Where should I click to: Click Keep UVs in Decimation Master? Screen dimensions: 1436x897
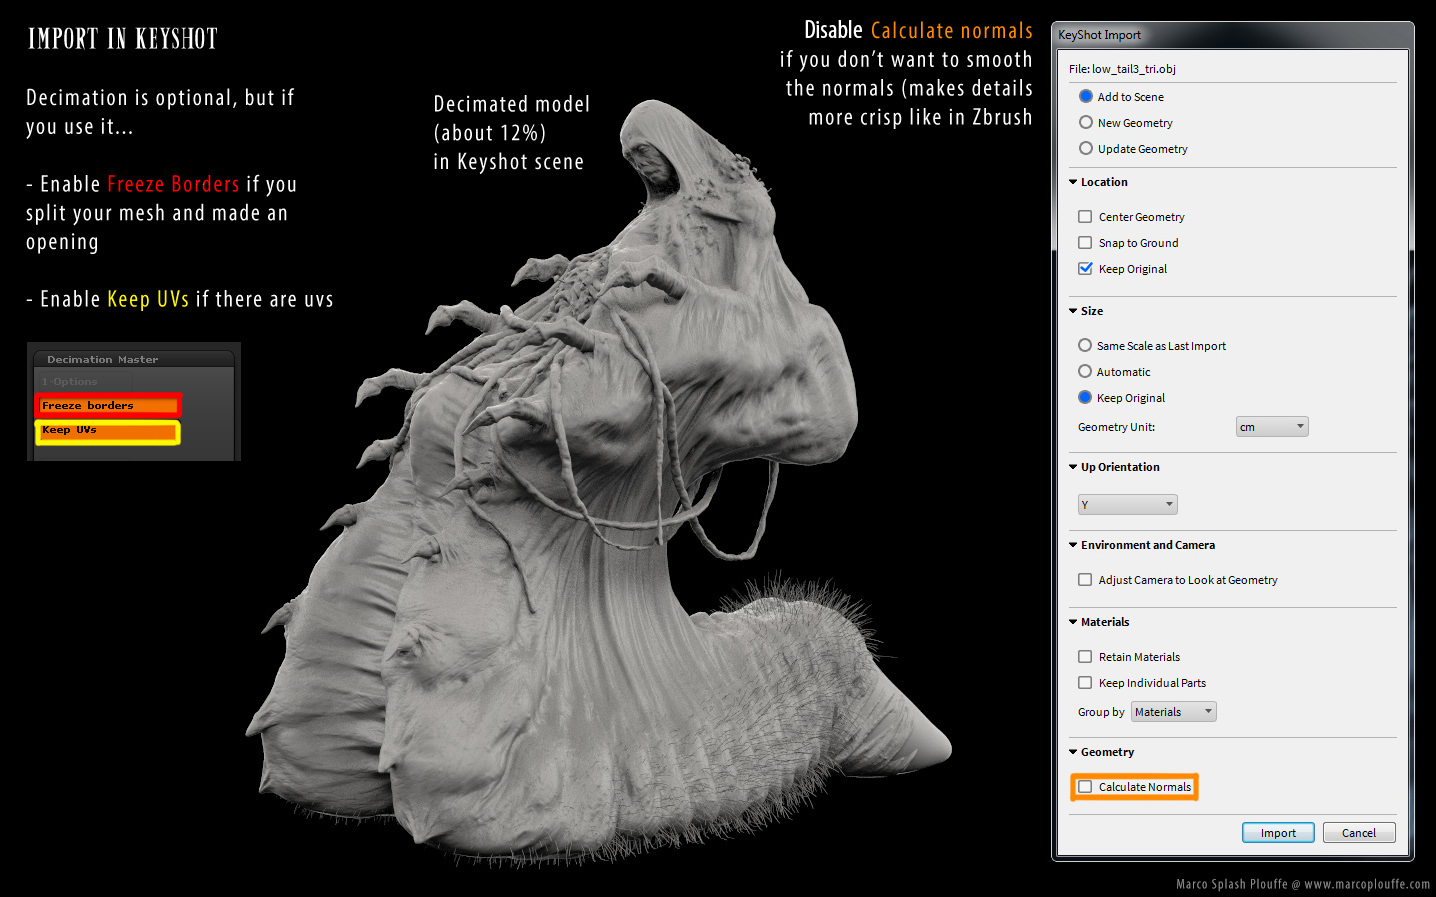pos(108,431)
